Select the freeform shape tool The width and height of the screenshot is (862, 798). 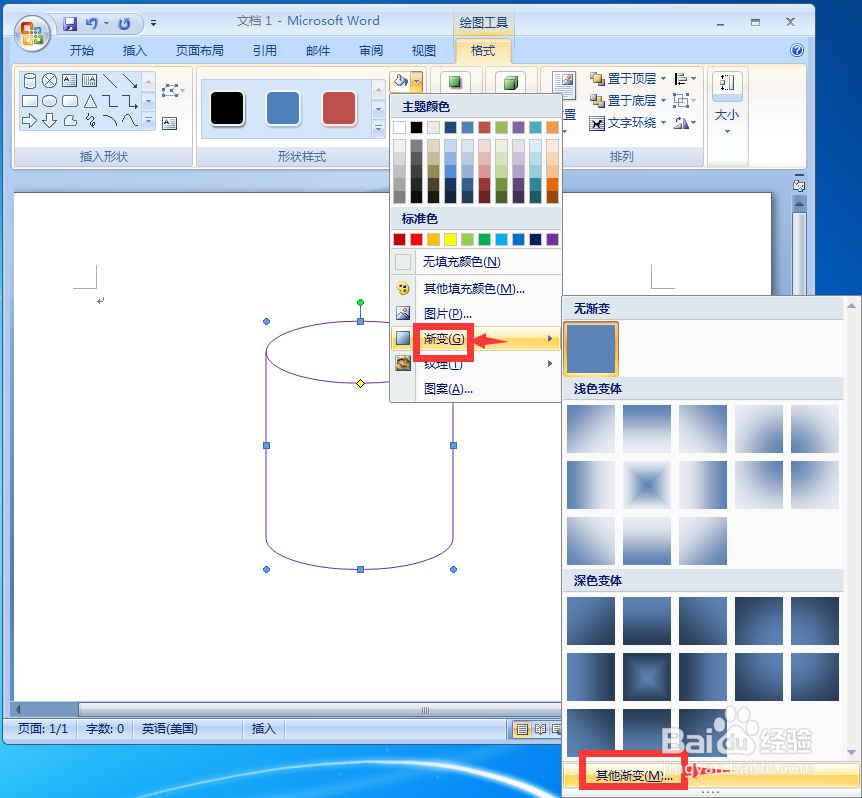(x=70, y=120)
